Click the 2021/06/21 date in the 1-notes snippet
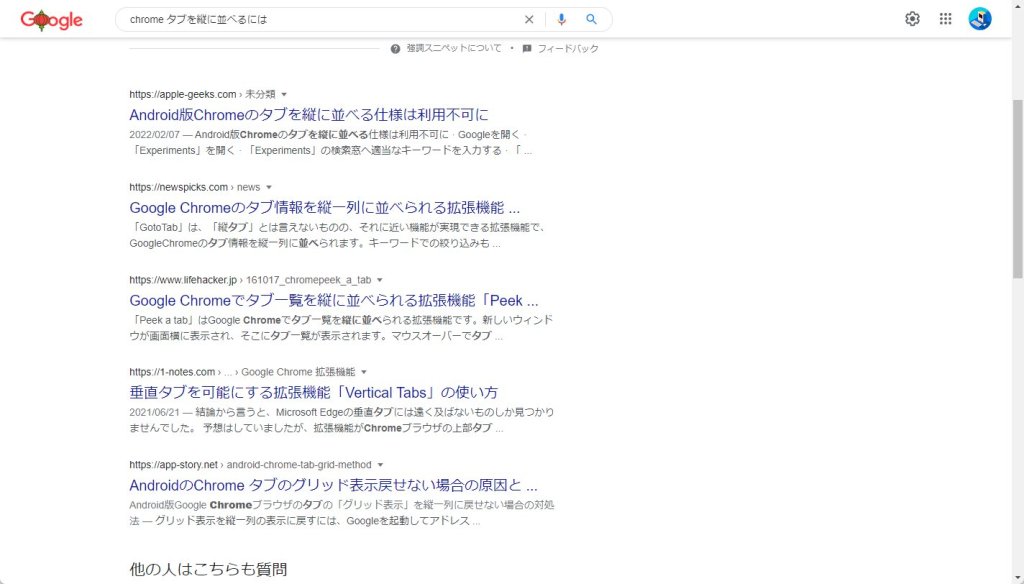The image size is (1024, 584). (154, 413)
